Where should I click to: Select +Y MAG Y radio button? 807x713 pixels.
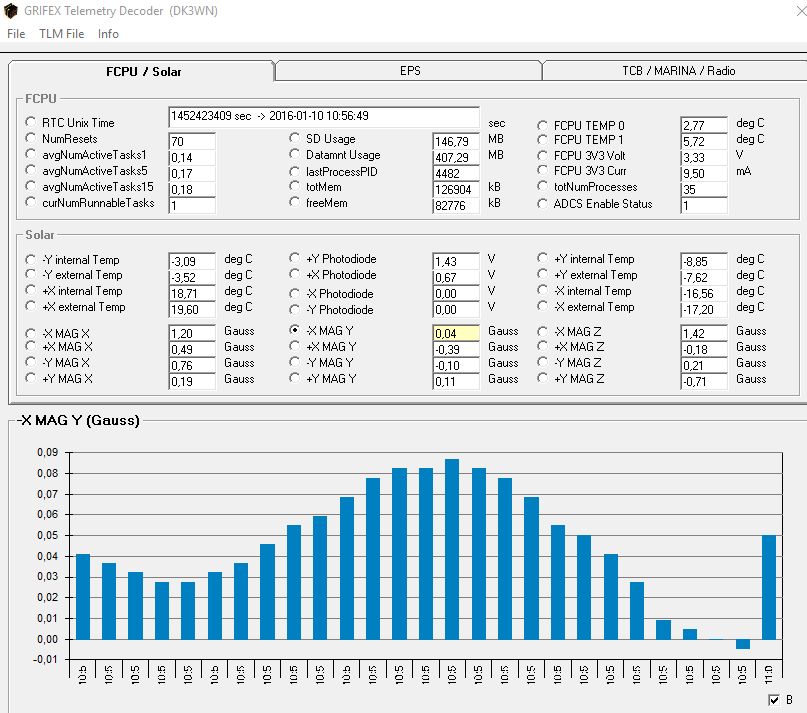point(294,378)
